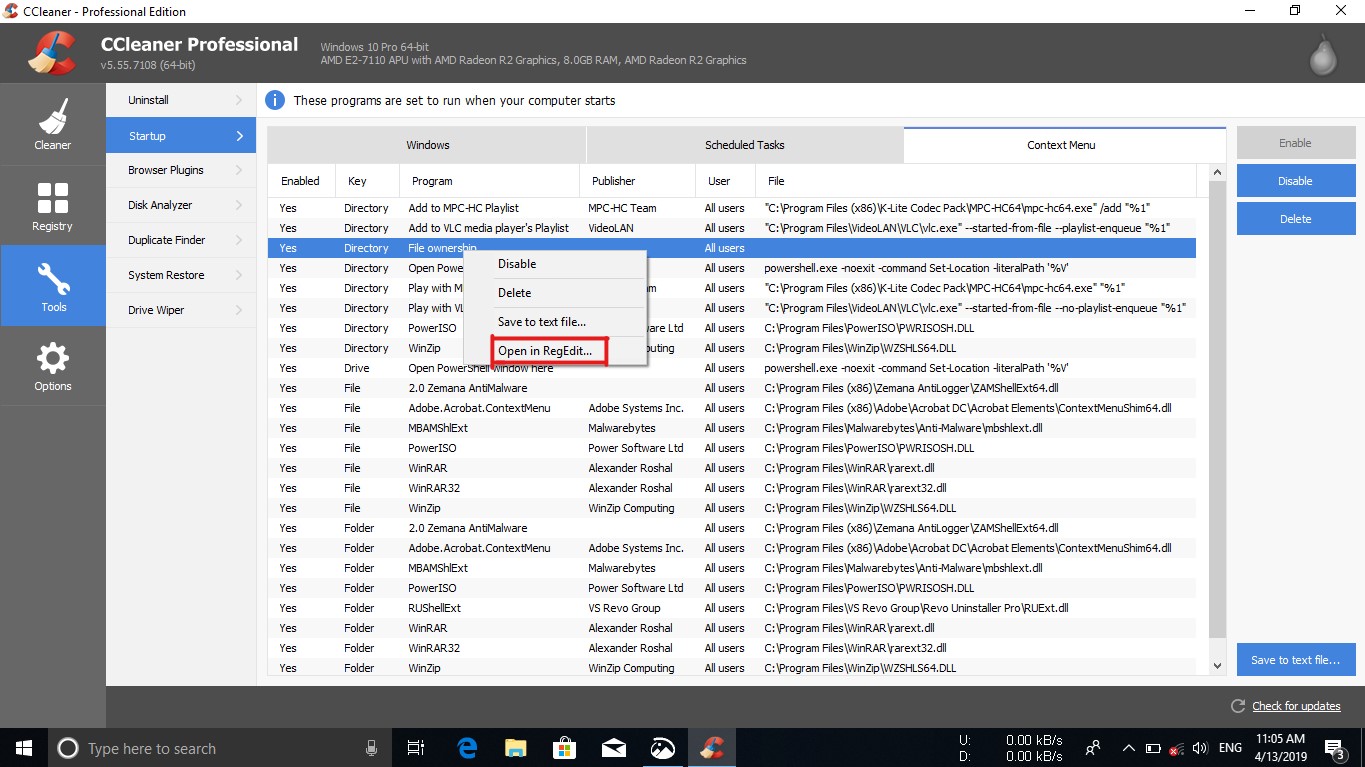Click the Delete button in the right panel
Viewport: 1365px width, 767px height.
pyautogui.click(x=1295, y=219)
